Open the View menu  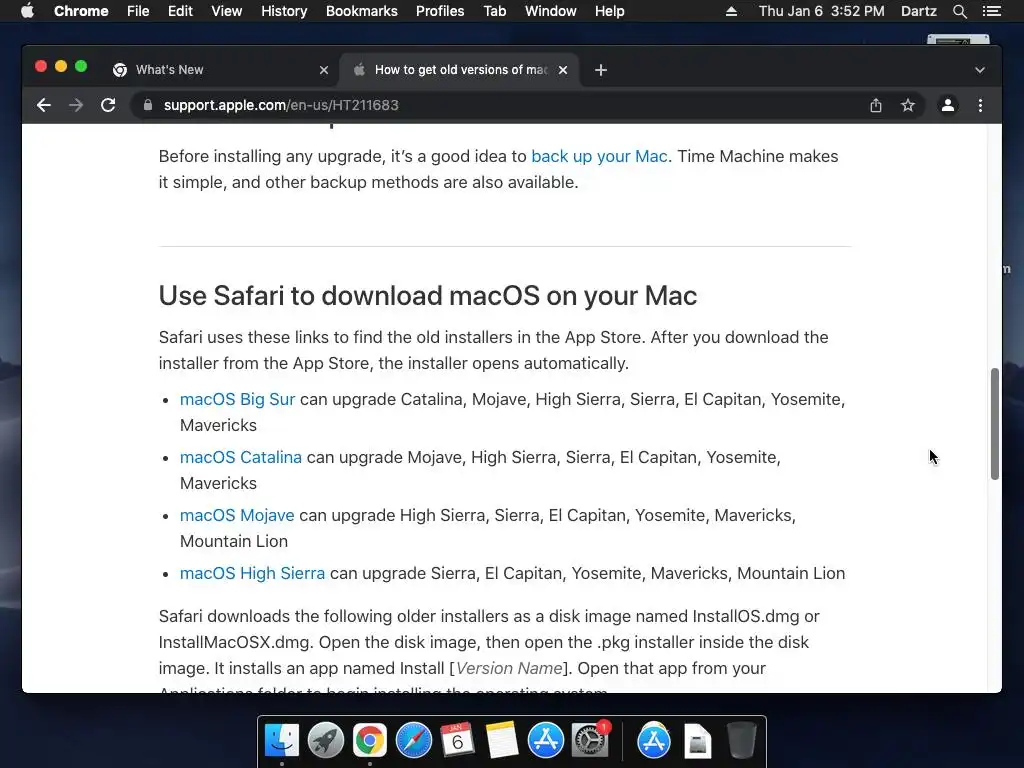pyautogui.click(x=227, y=11)
